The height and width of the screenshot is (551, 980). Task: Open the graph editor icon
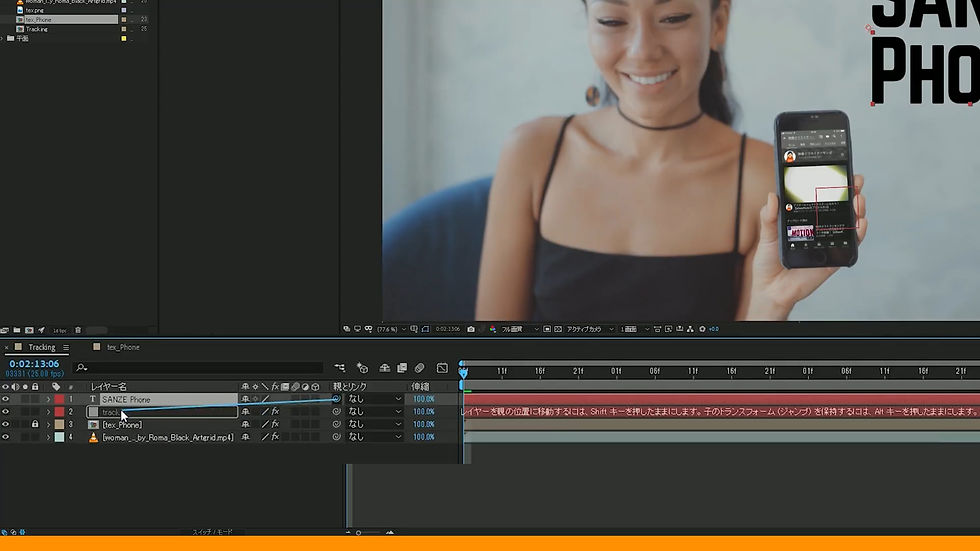[442, 368]
